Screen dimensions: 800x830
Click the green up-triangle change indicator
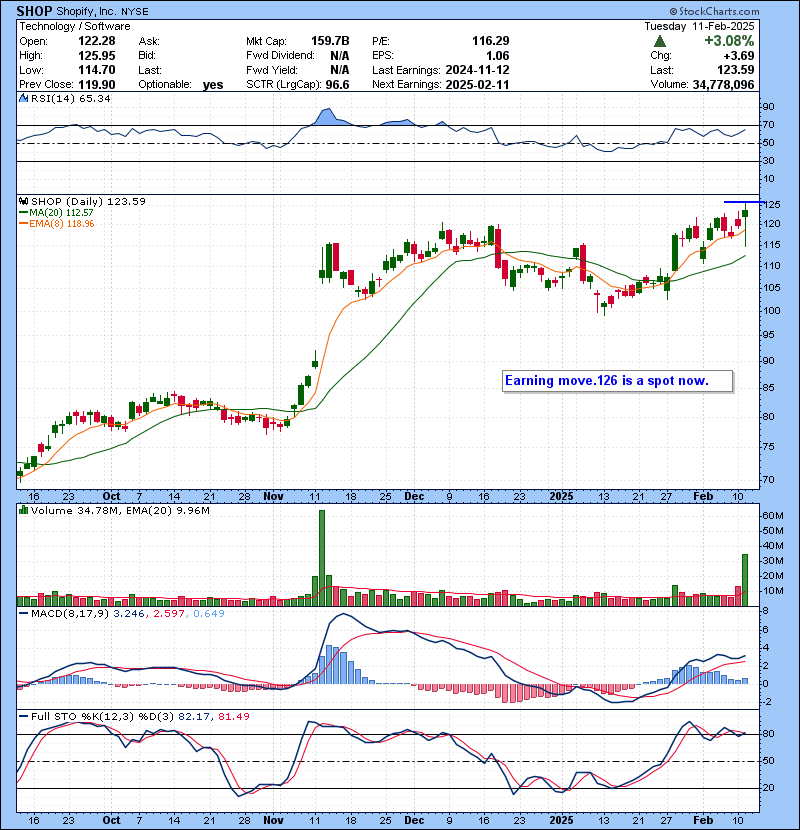659,41
